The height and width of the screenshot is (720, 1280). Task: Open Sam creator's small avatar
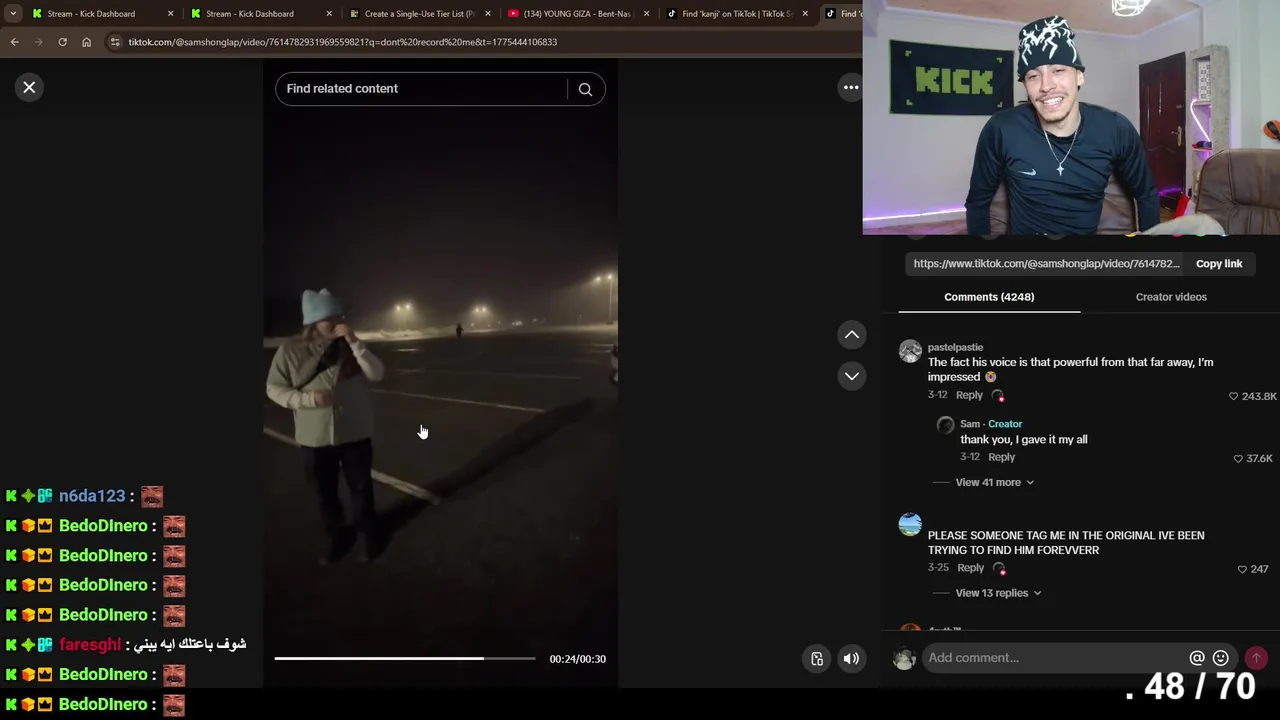(945, 426)
